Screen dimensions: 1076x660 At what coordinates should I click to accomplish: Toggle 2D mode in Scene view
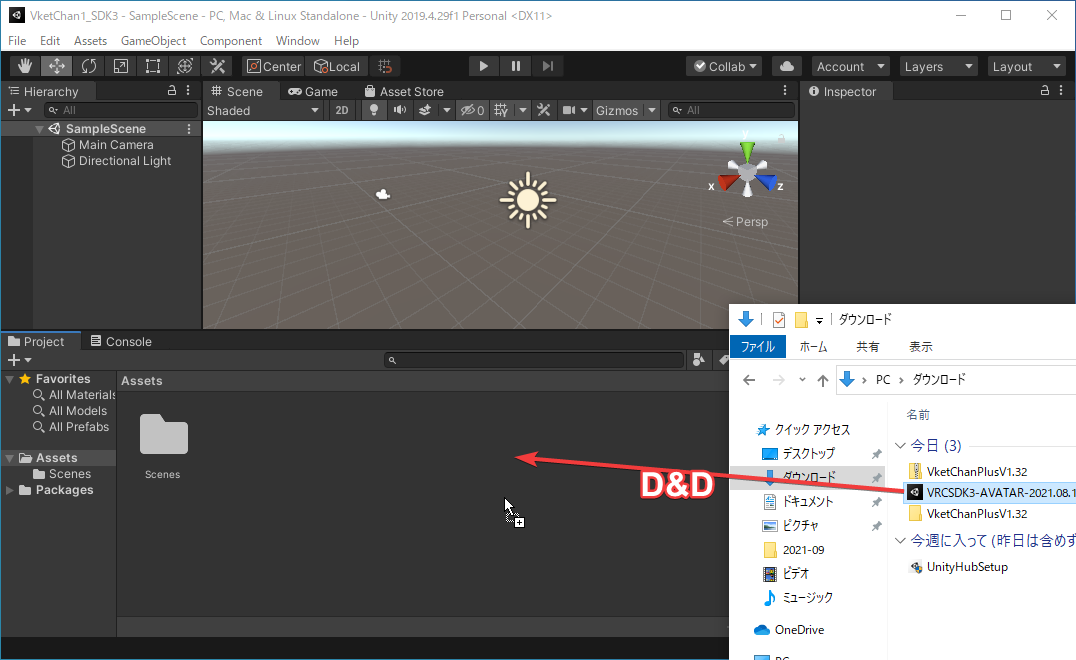coord(341,110)
